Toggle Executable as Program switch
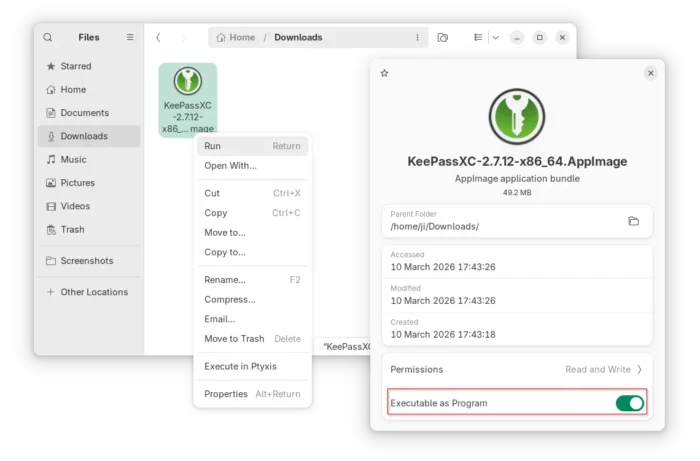Image resolution: width=700 pixels, height=461 pixels. click(x=629, y=403)
